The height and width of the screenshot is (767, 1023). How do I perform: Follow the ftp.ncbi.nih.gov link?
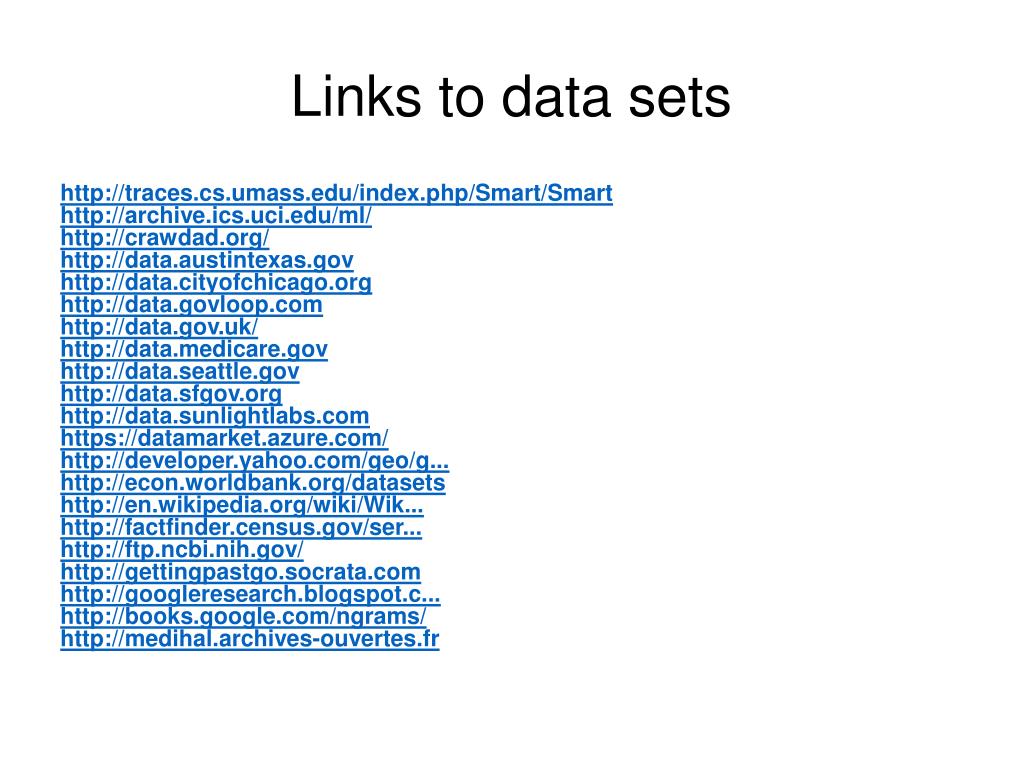(x=182, y=549)
